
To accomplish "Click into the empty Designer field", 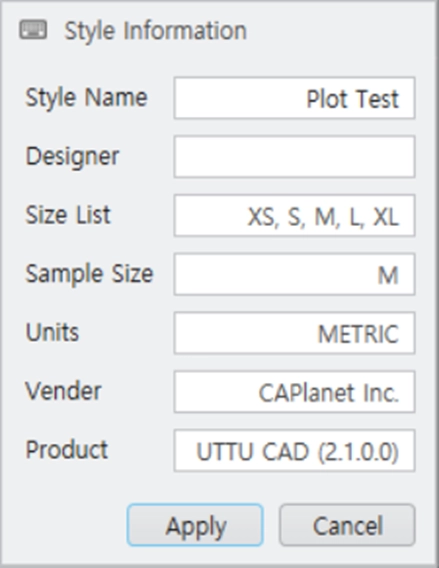I will coord(294,156).
